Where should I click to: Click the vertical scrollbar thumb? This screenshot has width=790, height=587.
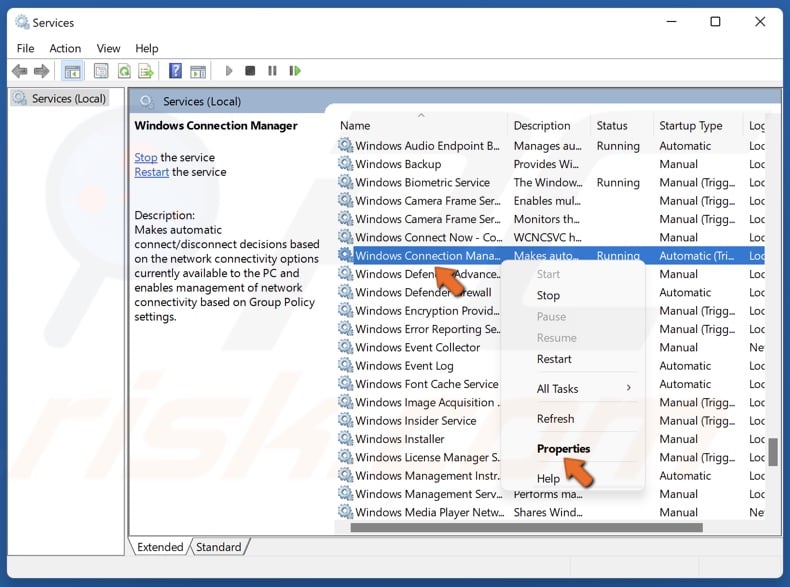(773, 452)
